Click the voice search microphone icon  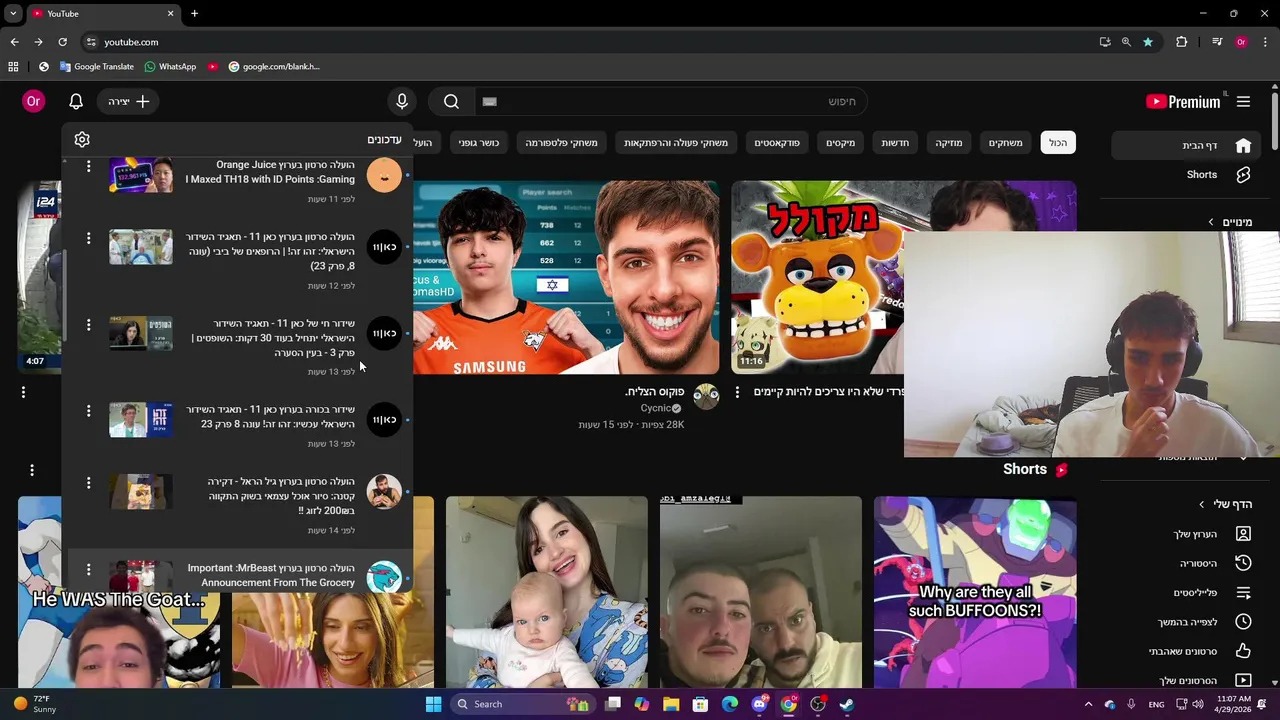click(402, 101)
